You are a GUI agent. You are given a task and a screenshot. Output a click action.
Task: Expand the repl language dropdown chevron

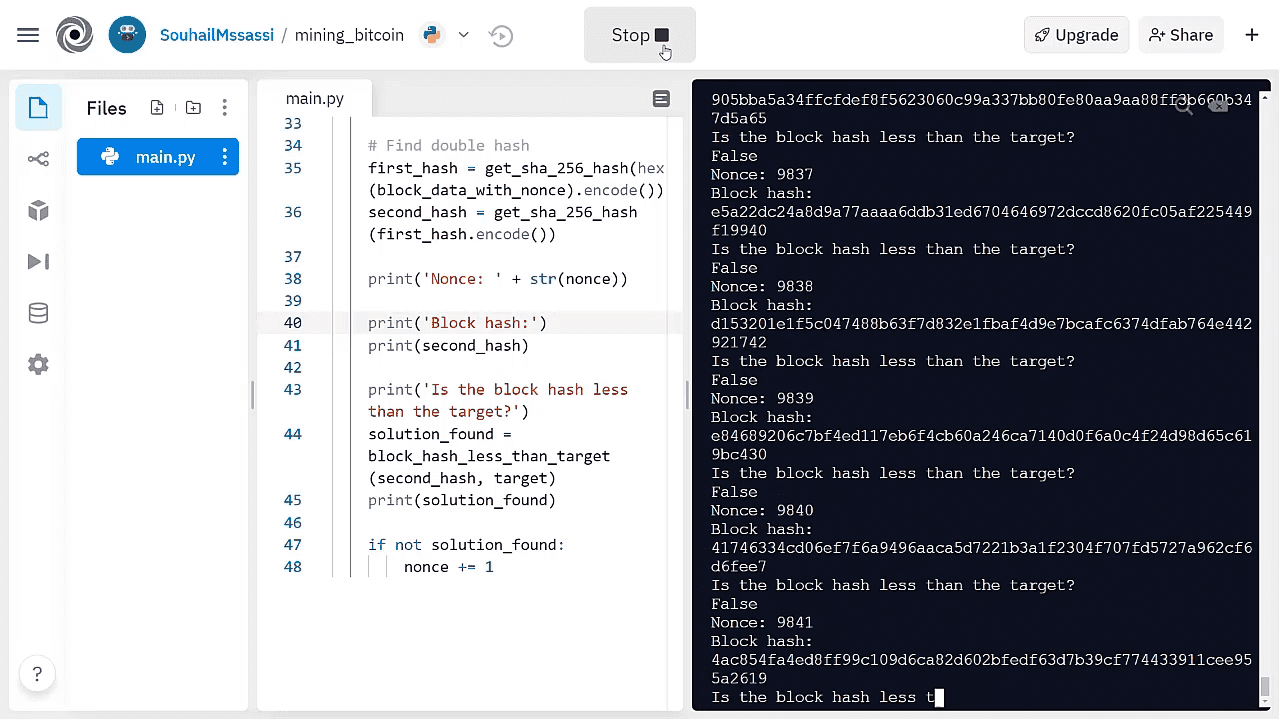463,35
